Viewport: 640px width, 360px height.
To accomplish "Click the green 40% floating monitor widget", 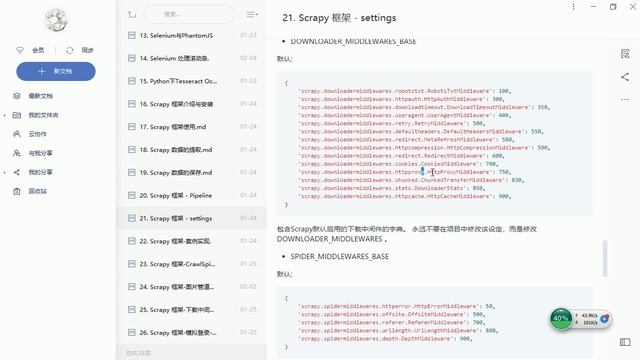I will (x=560, y=319).
